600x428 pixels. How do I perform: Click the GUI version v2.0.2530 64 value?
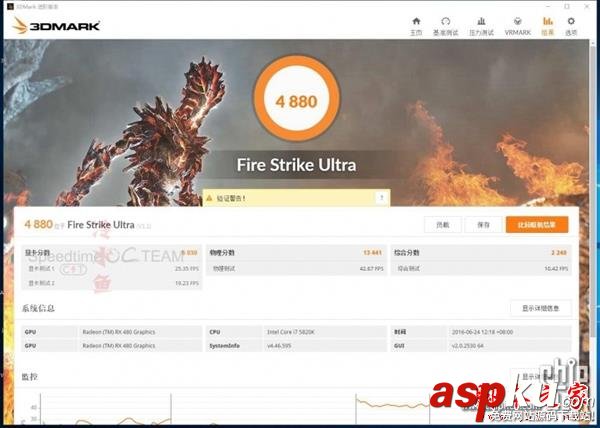coord(467,346)
